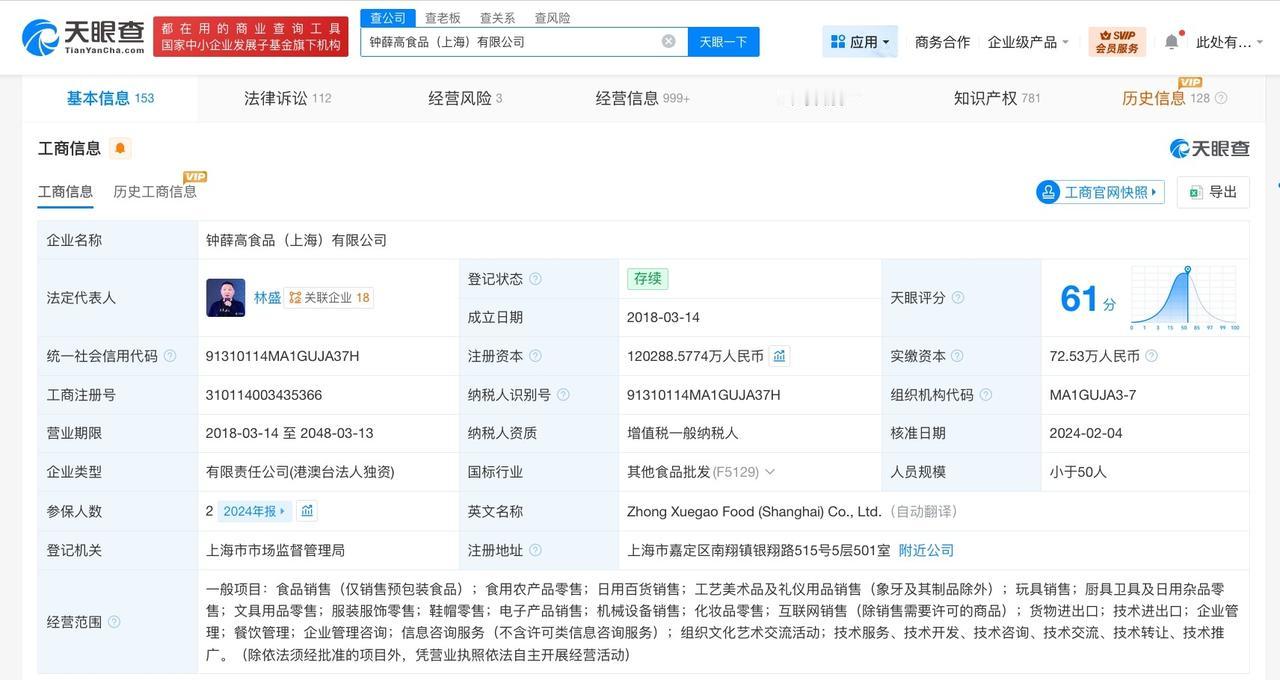Switch to 历史工商信息 sub-tab
The height and width of the screenshot is (680, 1280).
(x=155, y=191)
